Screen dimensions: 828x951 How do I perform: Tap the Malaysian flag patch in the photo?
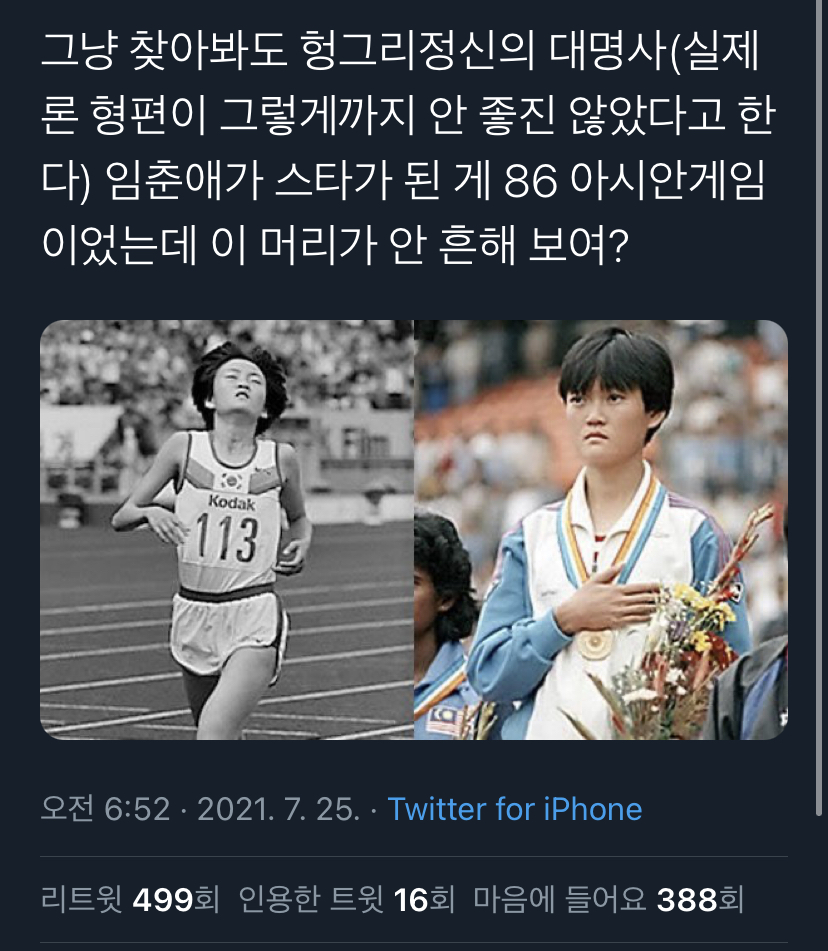443,721
